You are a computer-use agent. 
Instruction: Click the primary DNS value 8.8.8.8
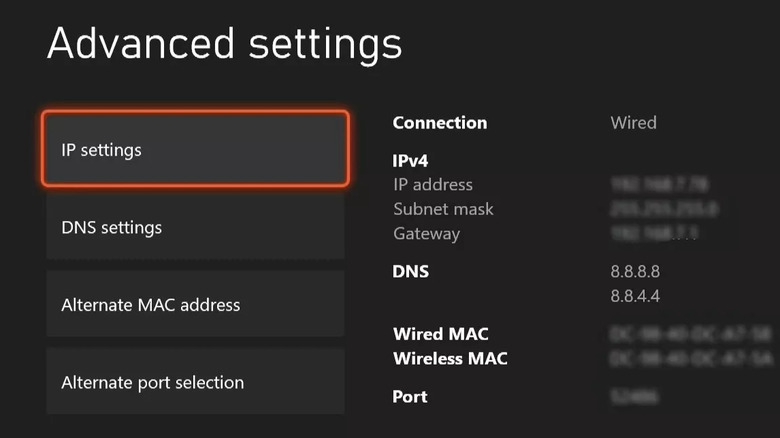pos(635,271)
